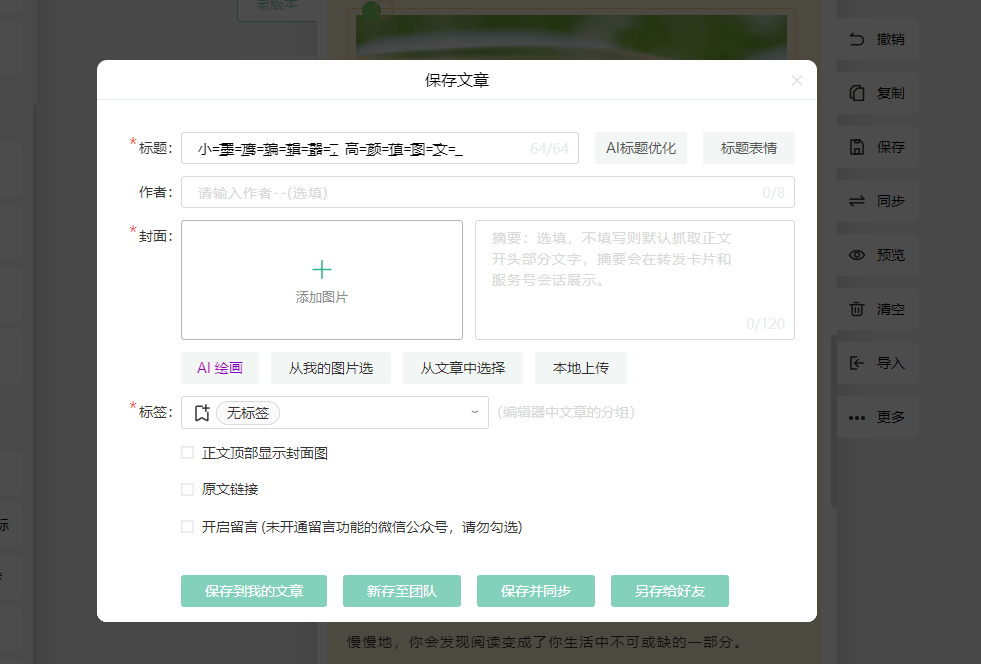Image resolution: width=981 pixels, height=664 pixels.
Task: Open 预览 preview via eye icon
Action: pos(856,255)
